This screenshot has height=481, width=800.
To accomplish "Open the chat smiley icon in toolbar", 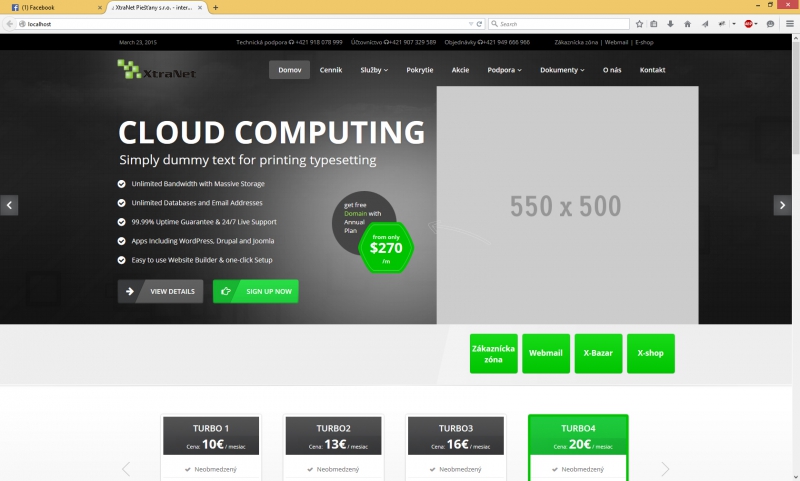I will coord(770,24).
